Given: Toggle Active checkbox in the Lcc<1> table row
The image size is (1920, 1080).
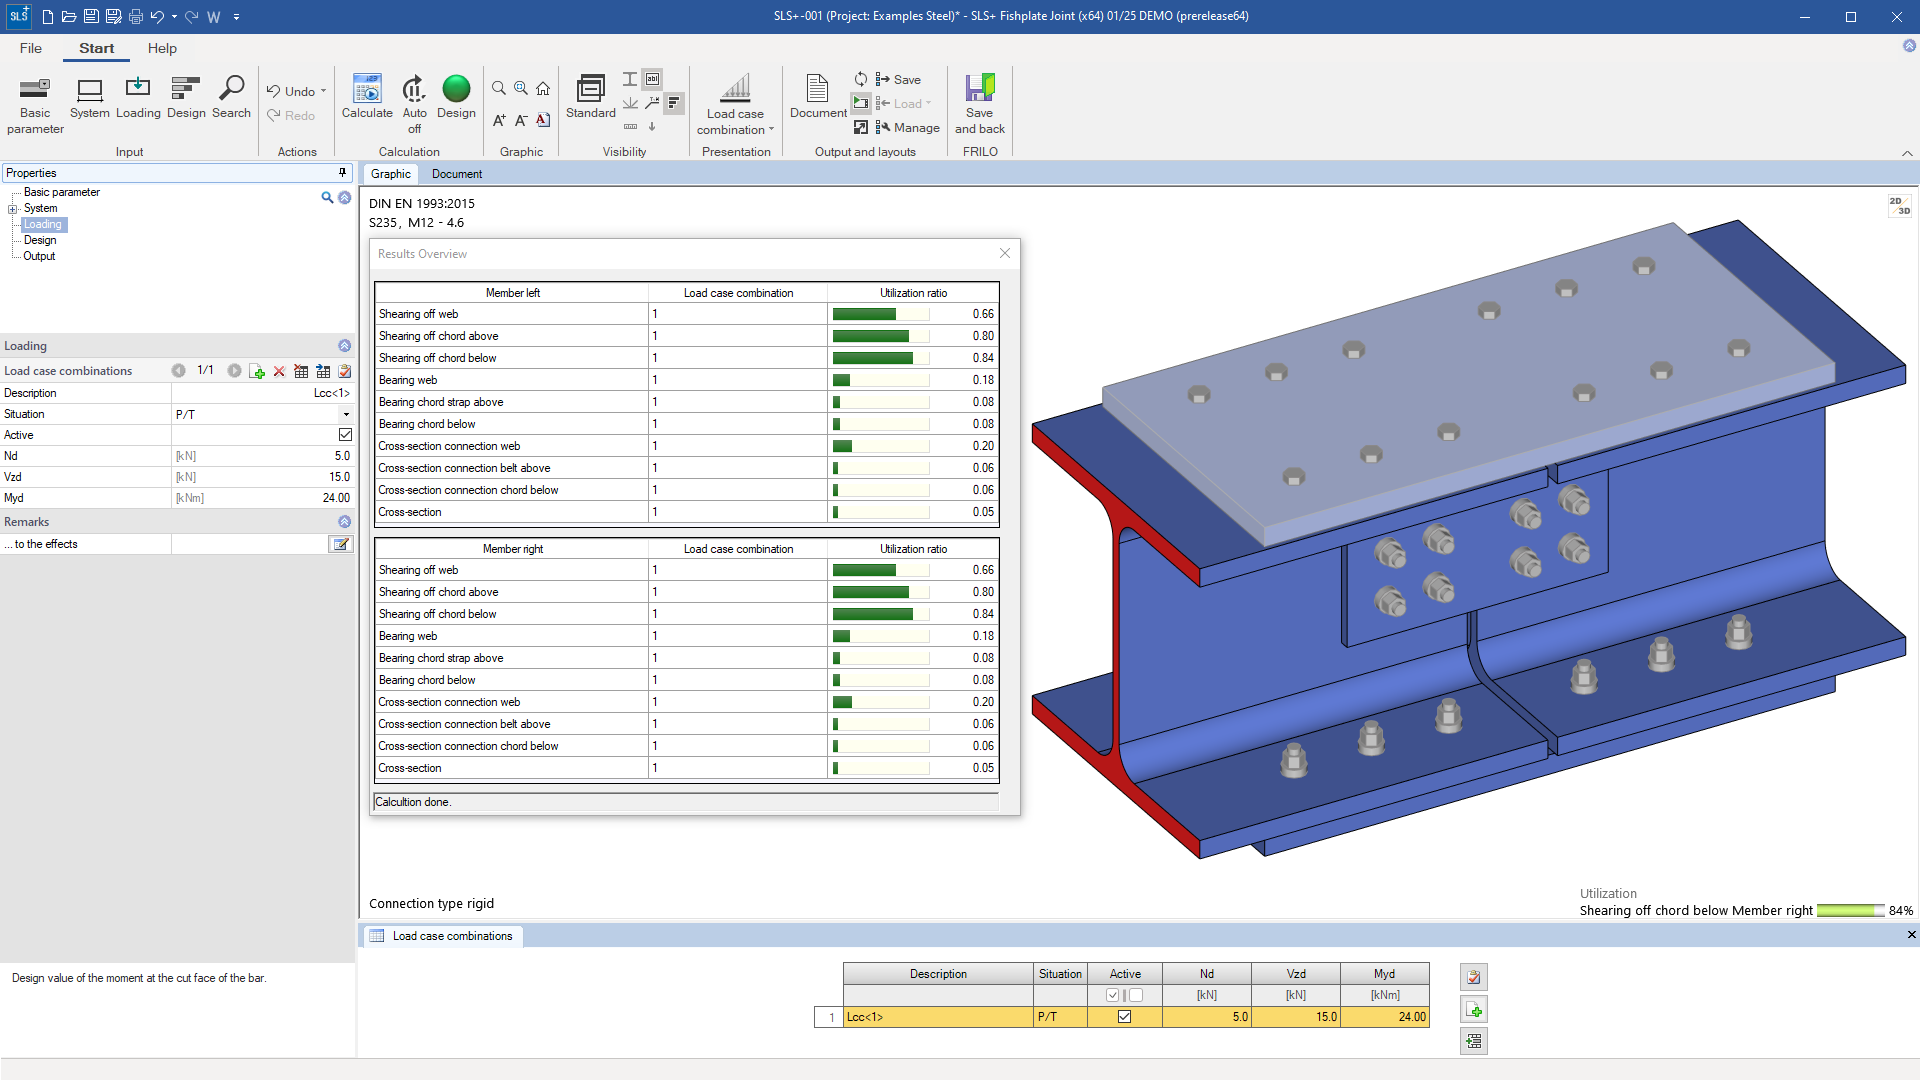Looking at the screenshot, I should [1124, 1017].
